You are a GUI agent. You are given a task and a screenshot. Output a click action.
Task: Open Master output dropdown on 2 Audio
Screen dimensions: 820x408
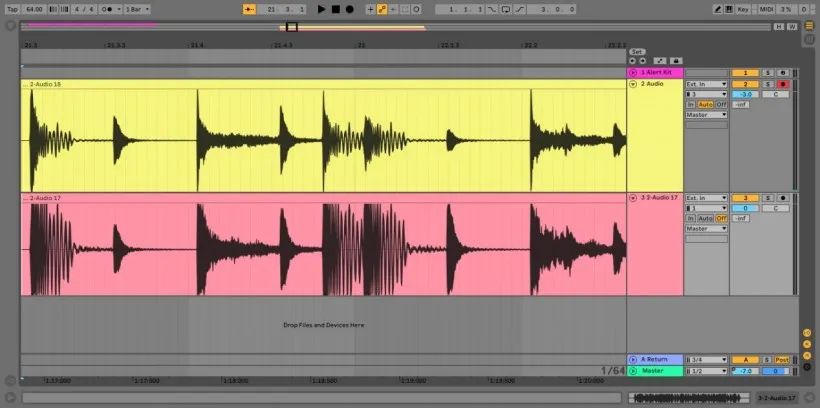(707, 115)
